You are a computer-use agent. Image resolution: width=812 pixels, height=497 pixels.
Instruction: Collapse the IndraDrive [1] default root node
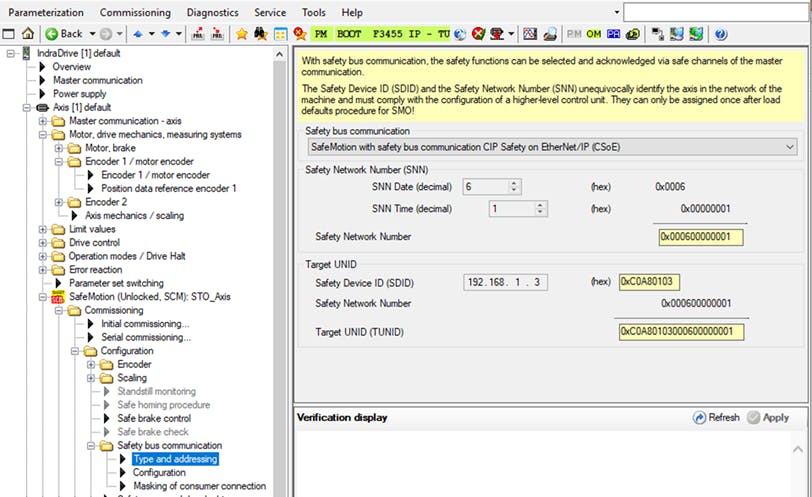coord(10,53)
